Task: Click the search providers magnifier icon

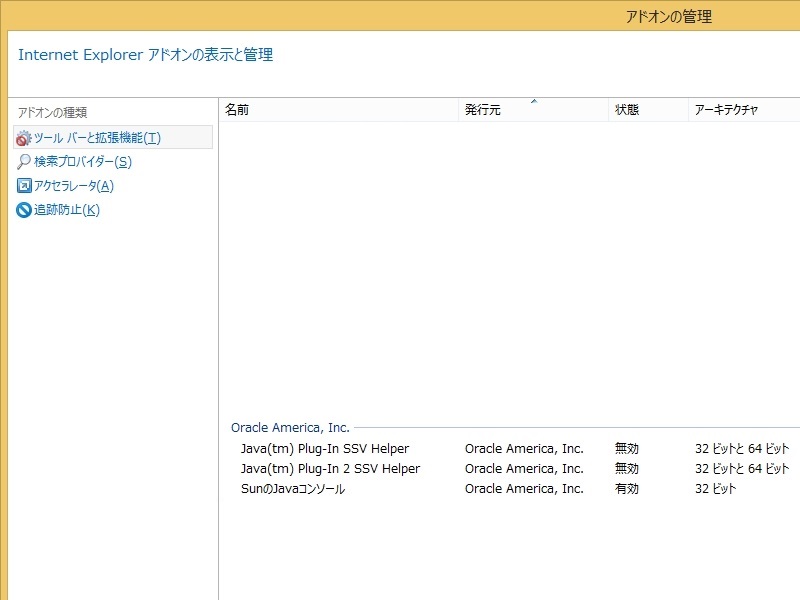Action: 23,162
